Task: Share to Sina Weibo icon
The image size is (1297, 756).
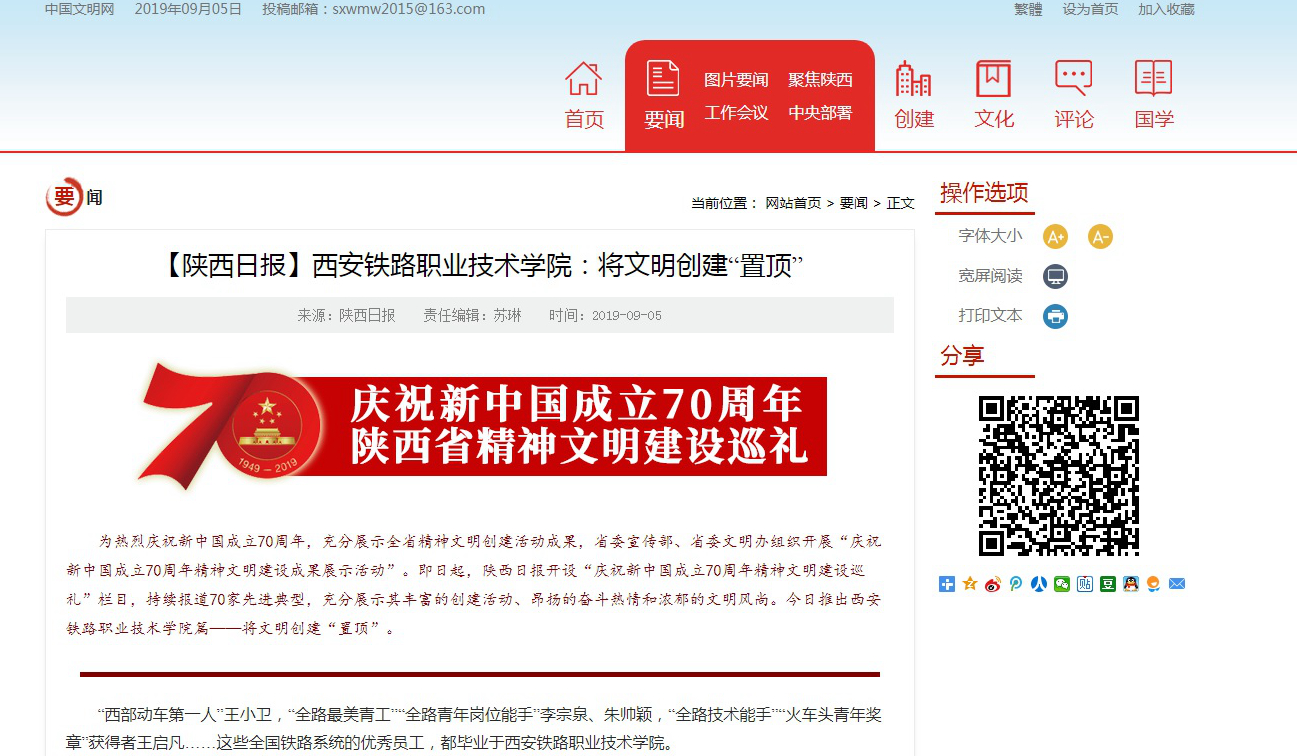Action: click(993, 584)
